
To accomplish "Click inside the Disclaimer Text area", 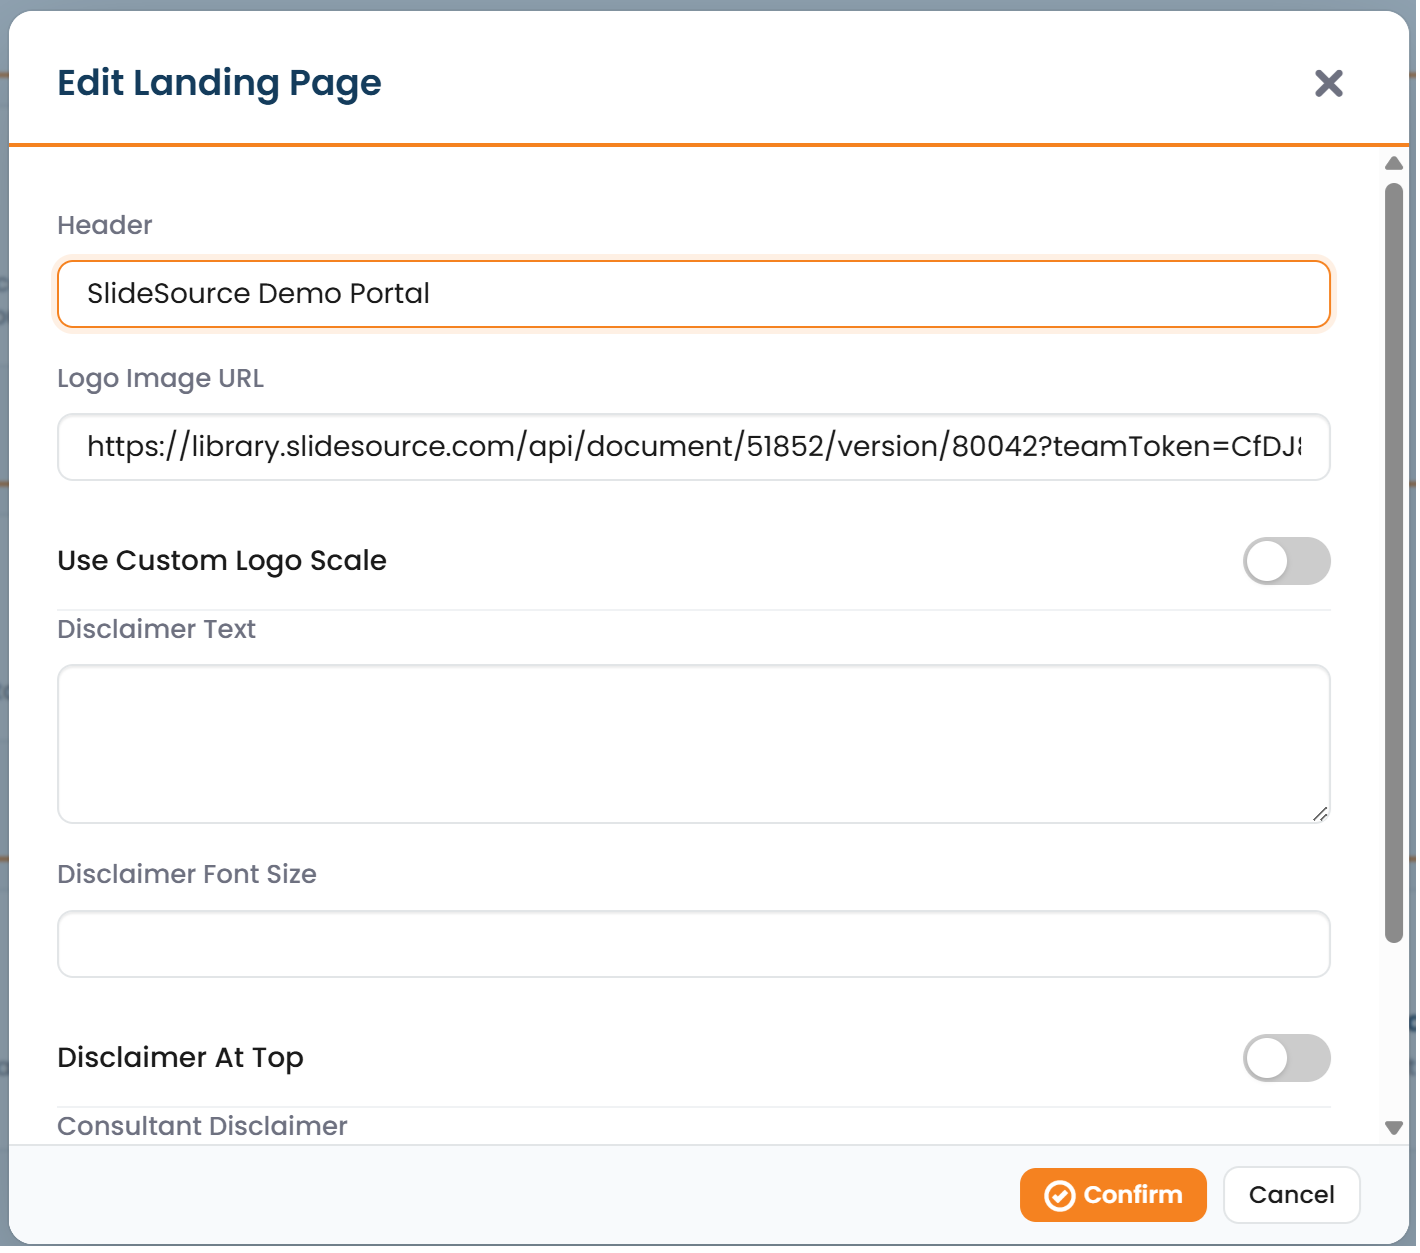I will coord(694,744).
